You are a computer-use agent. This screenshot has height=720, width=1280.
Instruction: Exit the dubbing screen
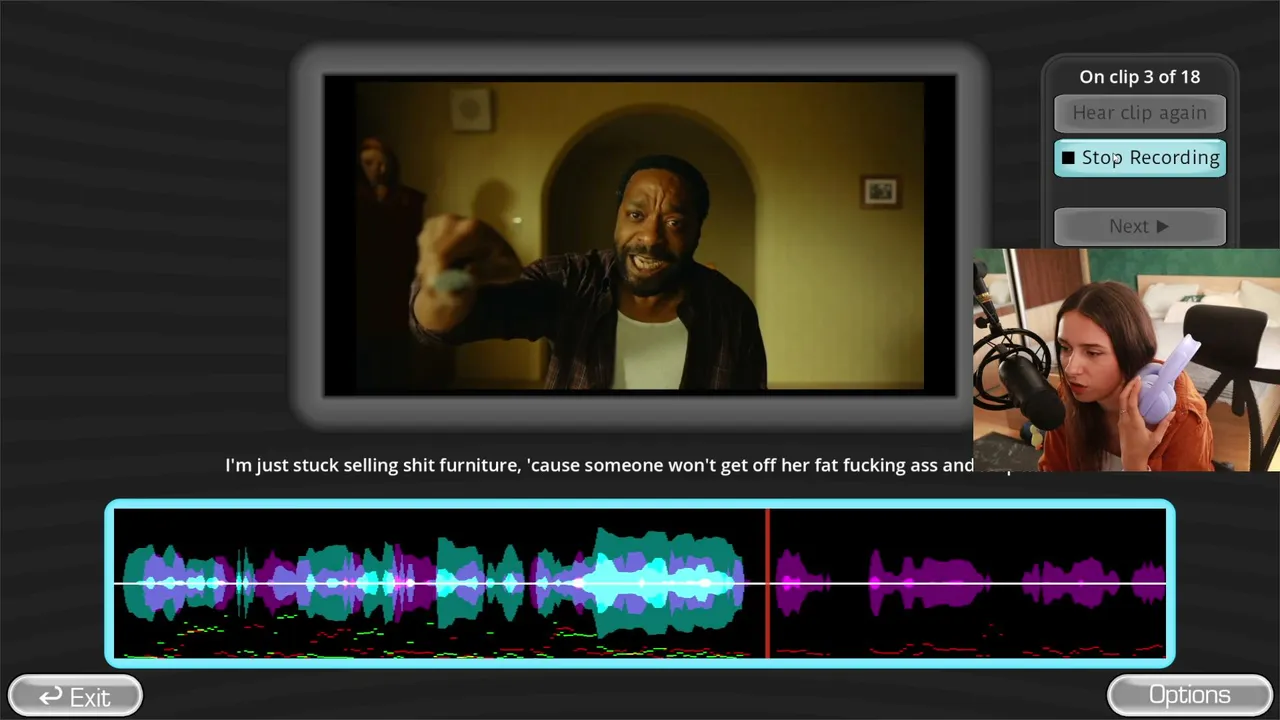coord(75,696)
